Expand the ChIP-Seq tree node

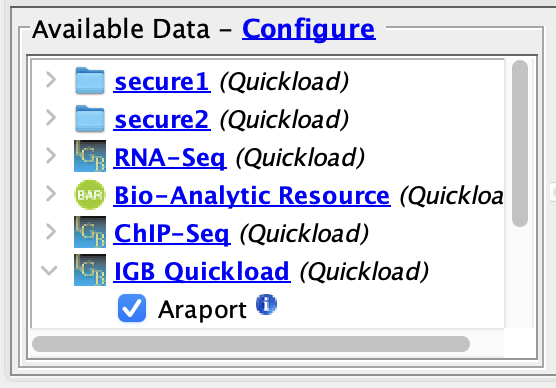51,232
